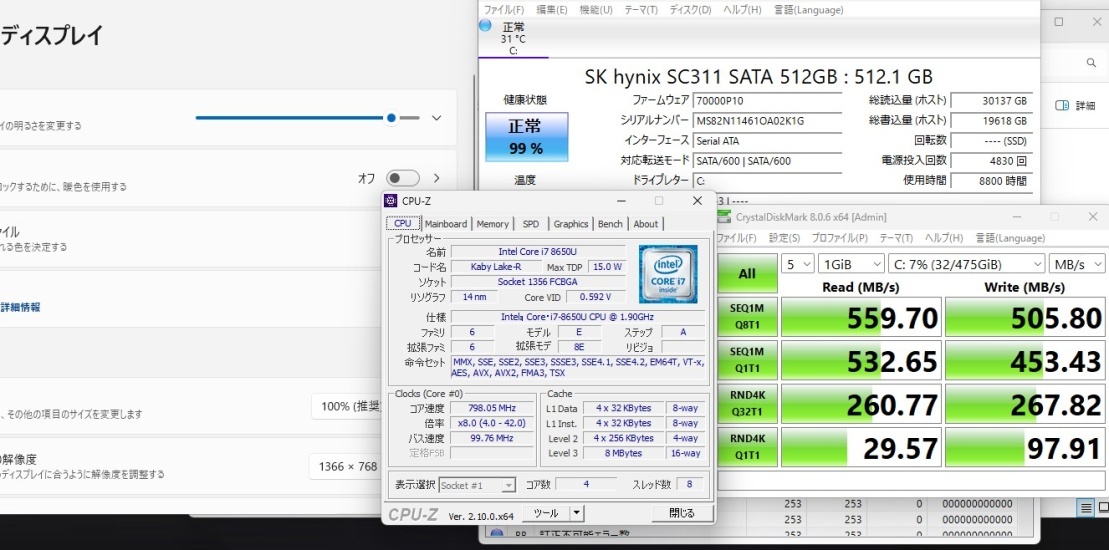Image resolution: width=1109 pixels, height=550 pixels.
Task: Click the 正常 99% health status box
Action: click(526, 137)
